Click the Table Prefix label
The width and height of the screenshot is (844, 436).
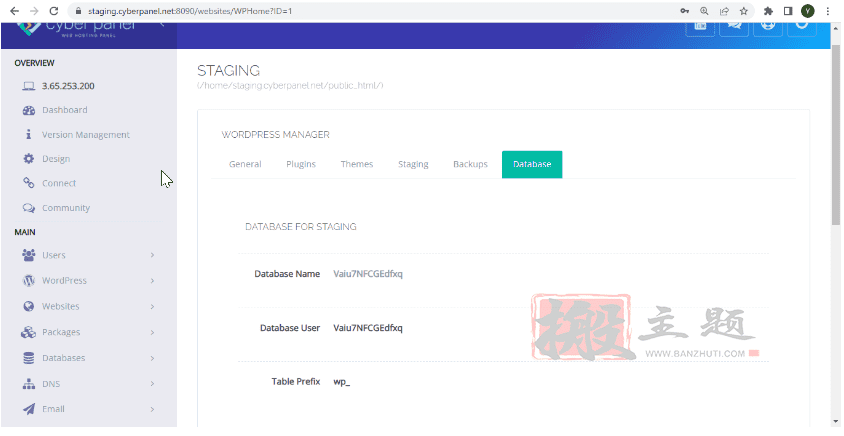click(x=296, y=382)
